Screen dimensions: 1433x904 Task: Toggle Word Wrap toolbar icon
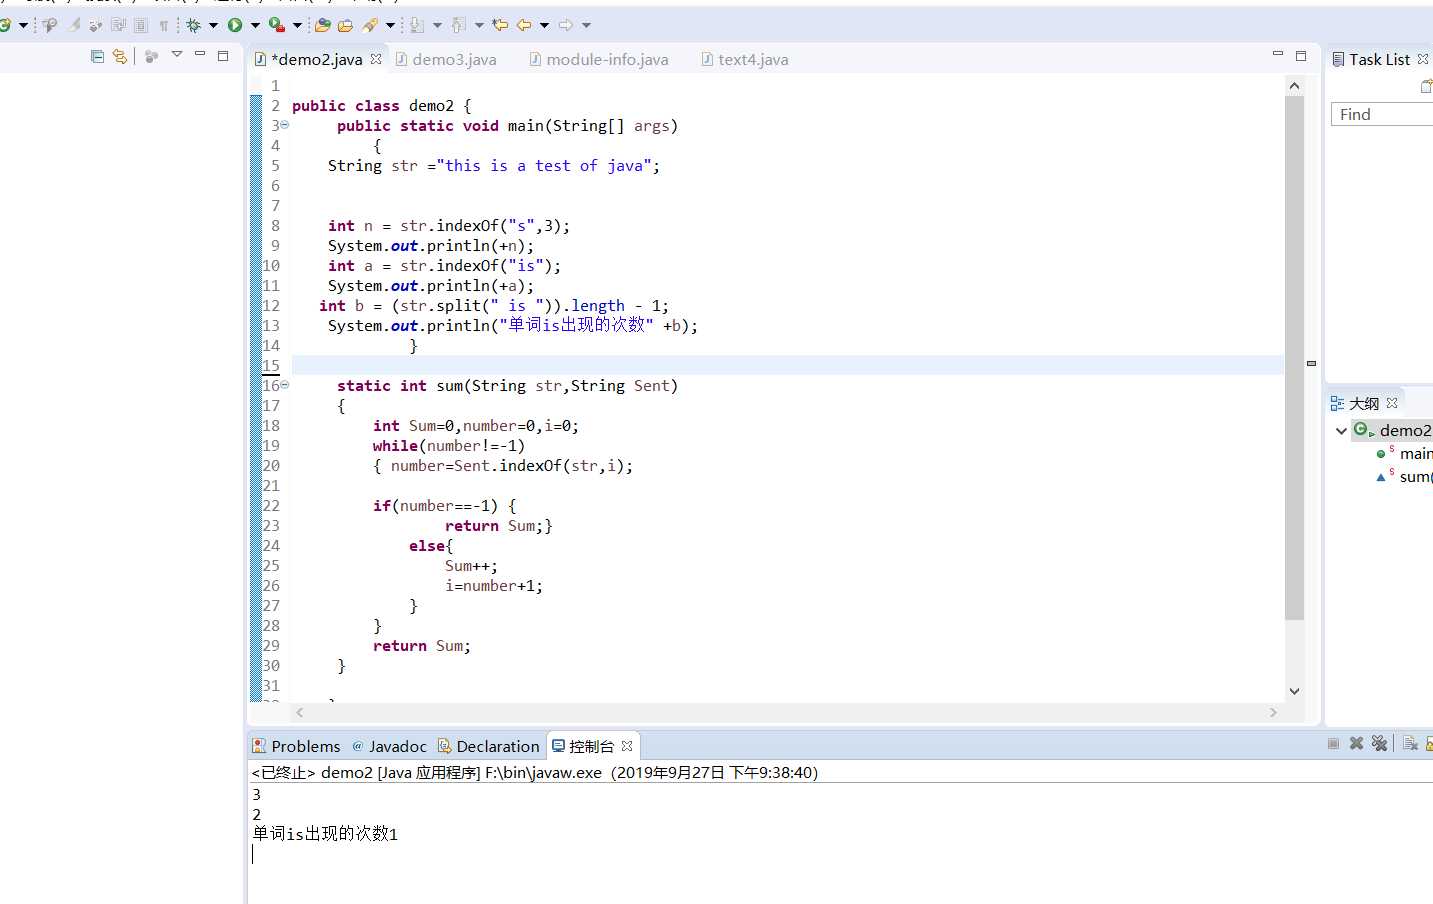point(118,25)
